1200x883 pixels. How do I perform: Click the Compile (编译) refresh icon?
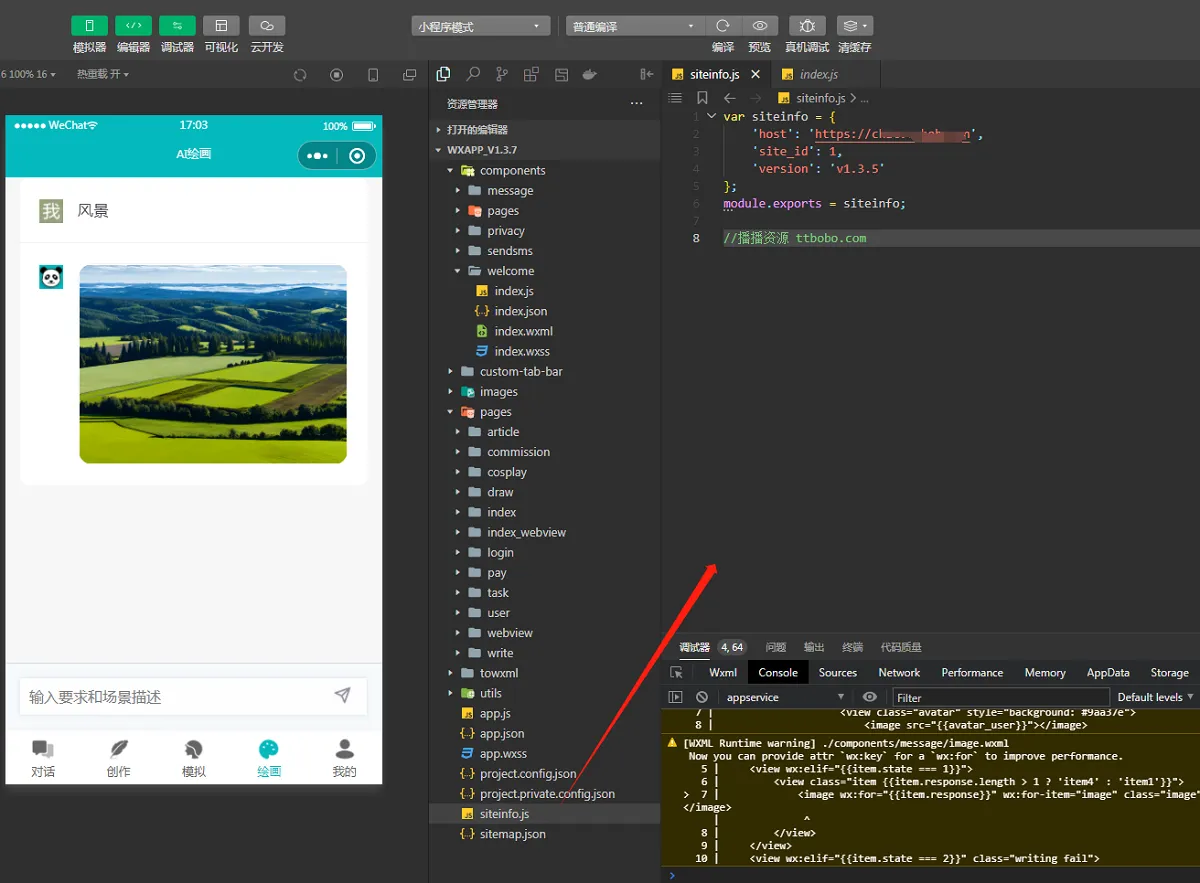pyautogui.click(x=722, y=26)
